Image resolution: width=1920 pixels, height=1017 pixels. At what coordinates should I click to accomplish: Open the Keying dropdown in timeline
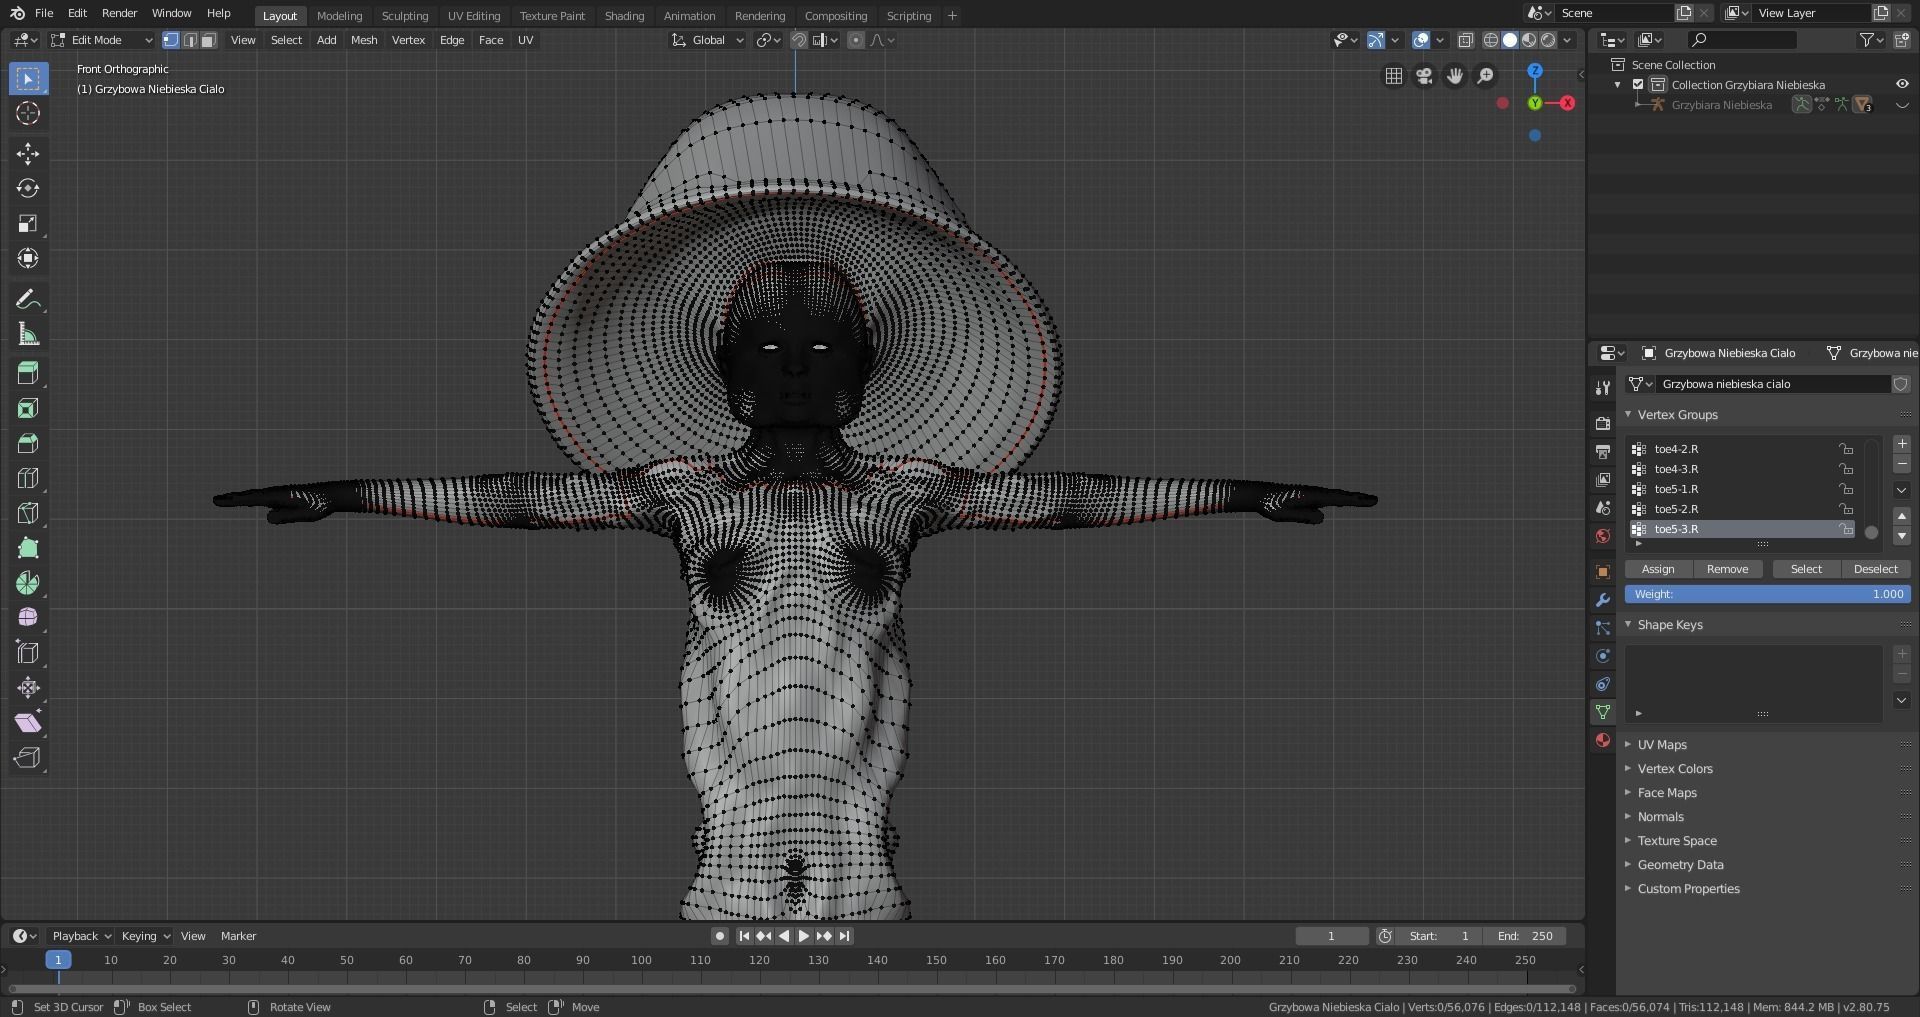pyautogui.click(x=145, y=936)
